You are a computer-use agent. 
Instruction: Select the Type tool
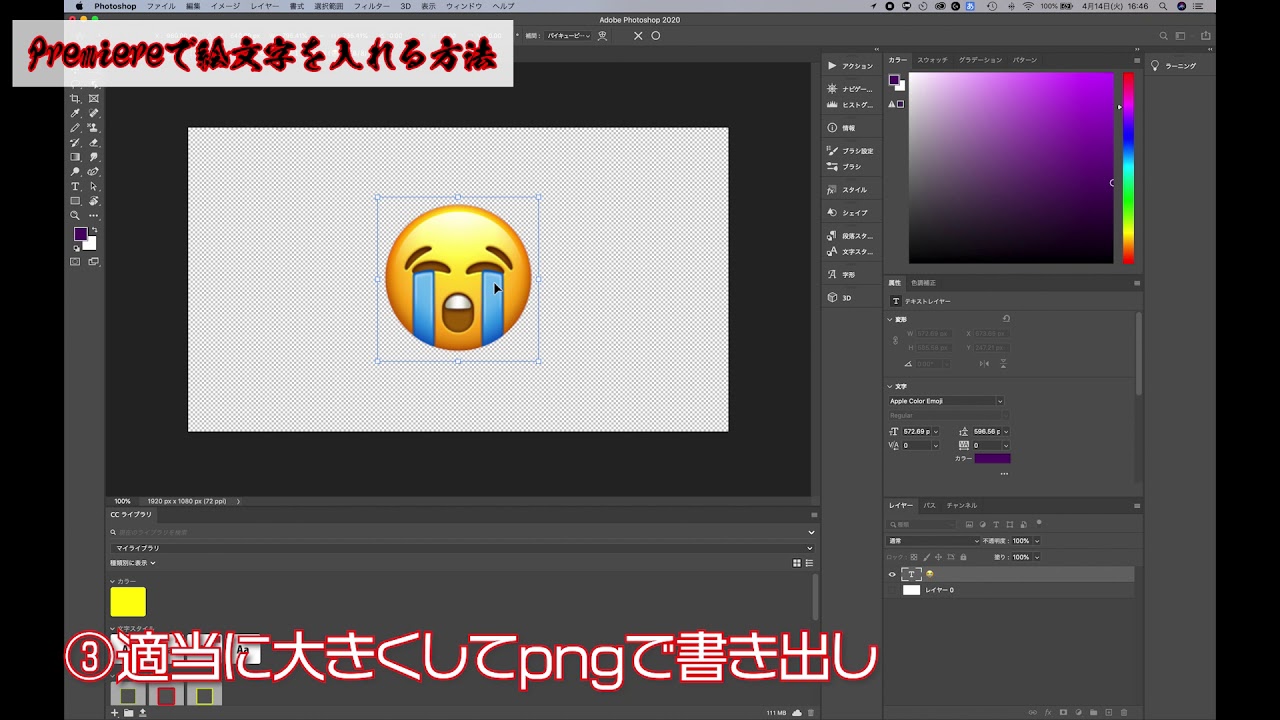[75, 186]
